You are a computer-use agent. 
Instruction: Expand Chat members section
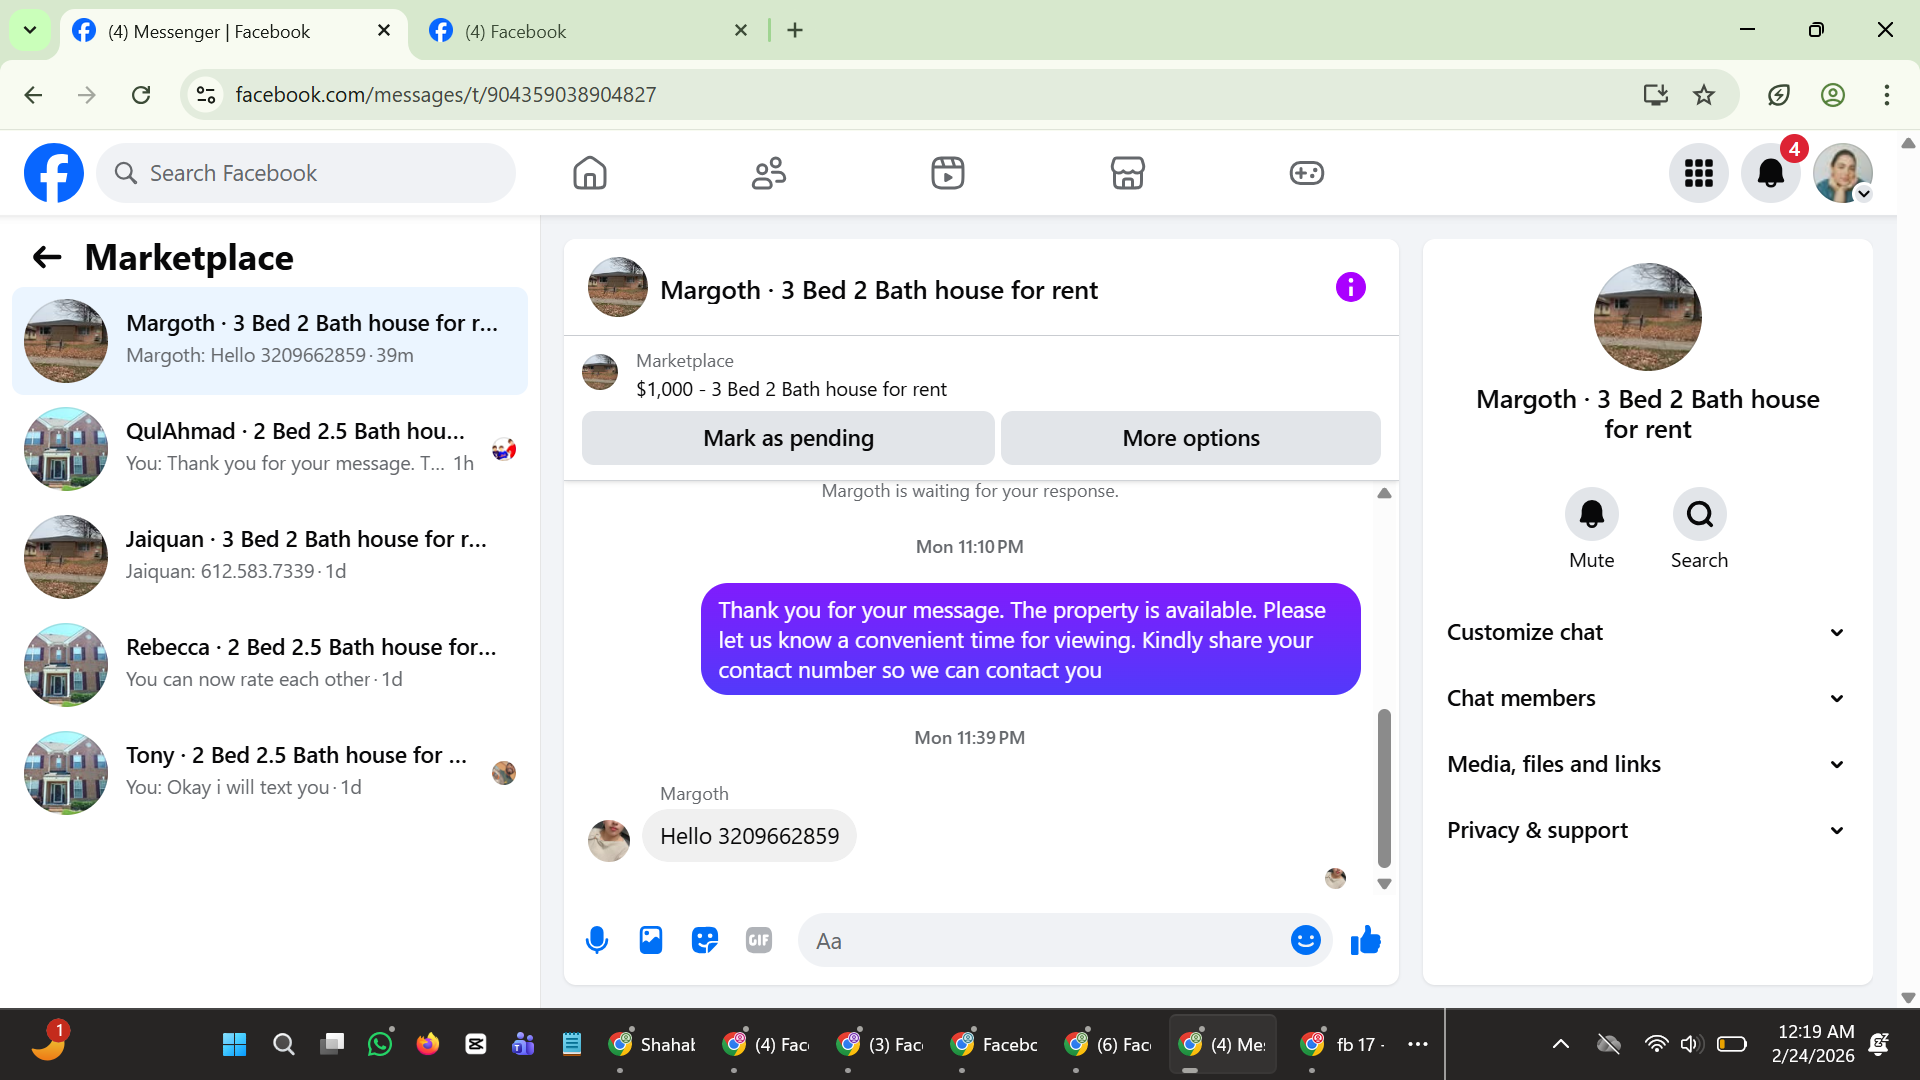coord(1647,698)
